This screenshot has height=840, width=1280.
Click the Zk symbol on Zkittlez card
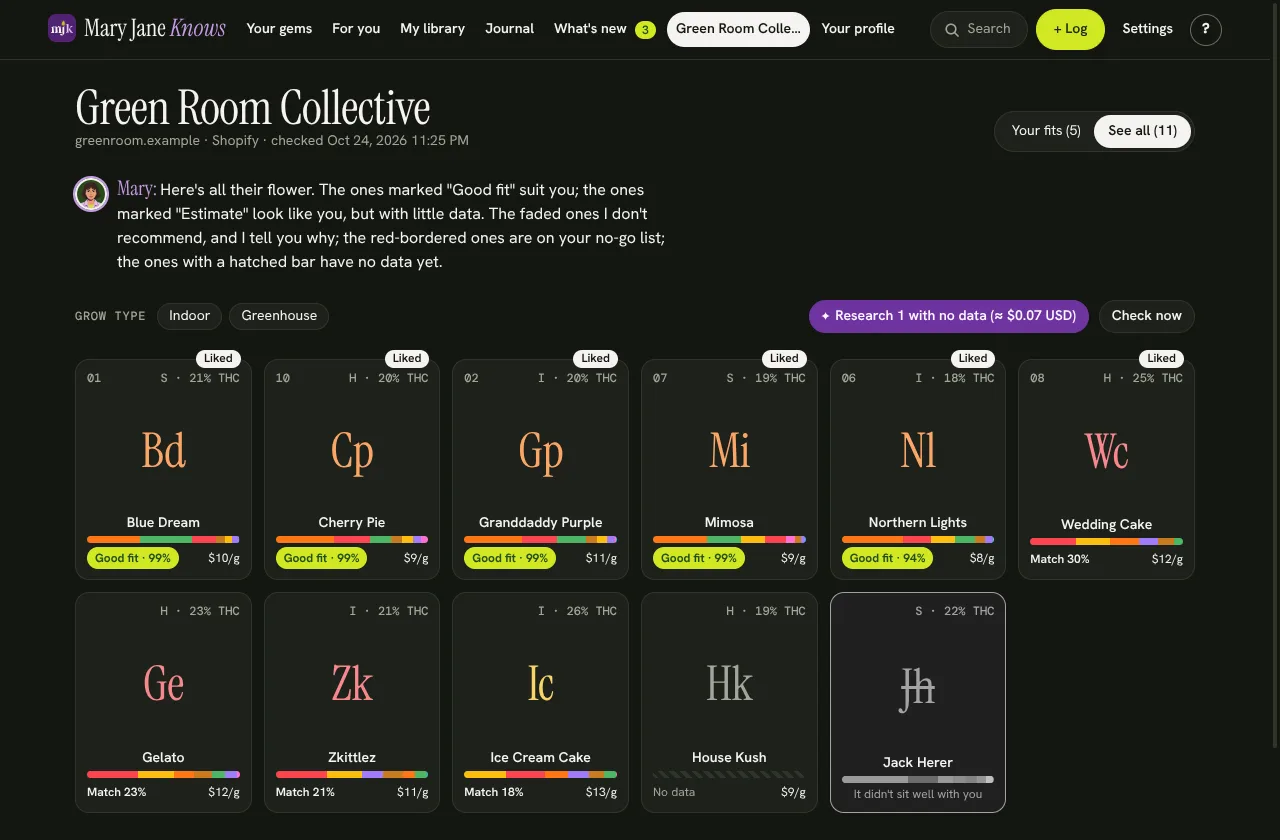tap(352, 684)
